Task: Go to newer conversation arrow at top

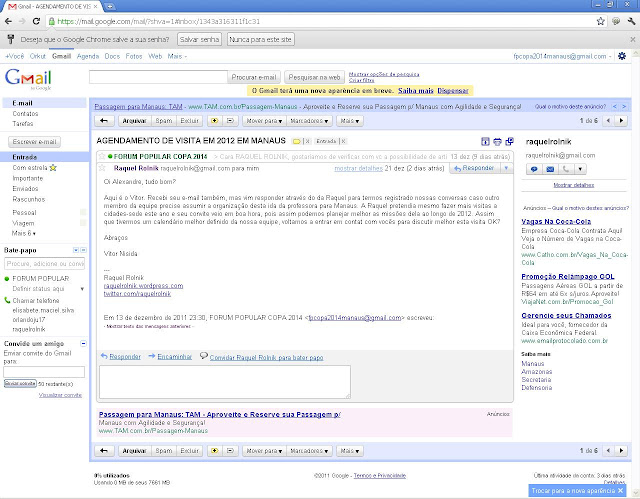Action: click(x=608, y=121)
